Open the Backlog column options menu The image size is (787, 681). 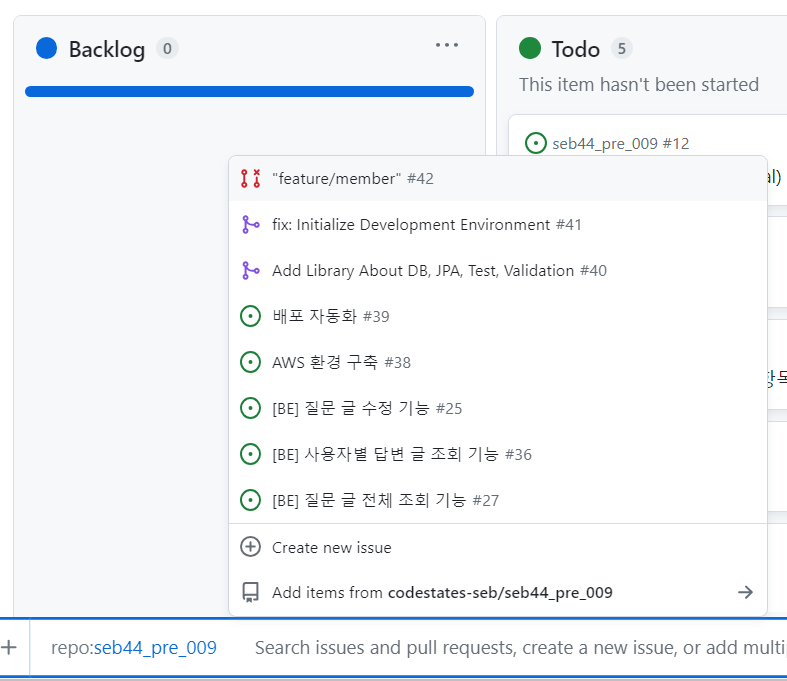(x=447, y=45)
